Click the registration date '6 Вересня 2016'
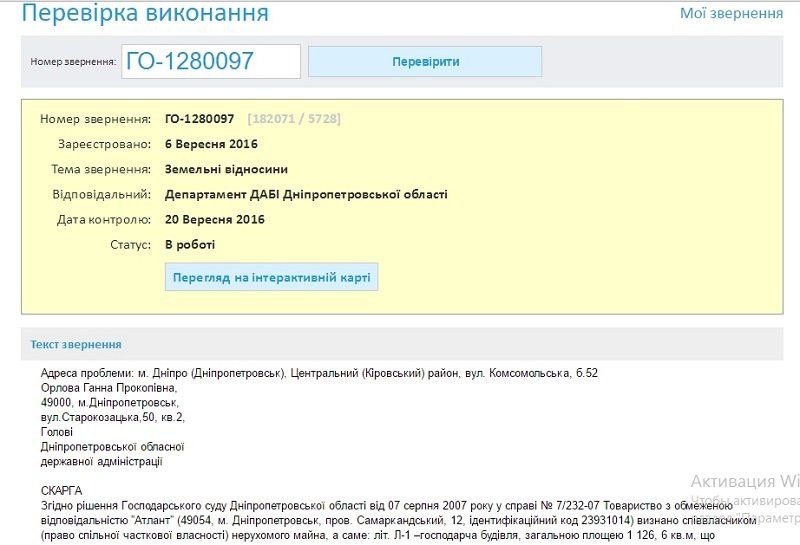Screen dimensions: 800x545 211,144
